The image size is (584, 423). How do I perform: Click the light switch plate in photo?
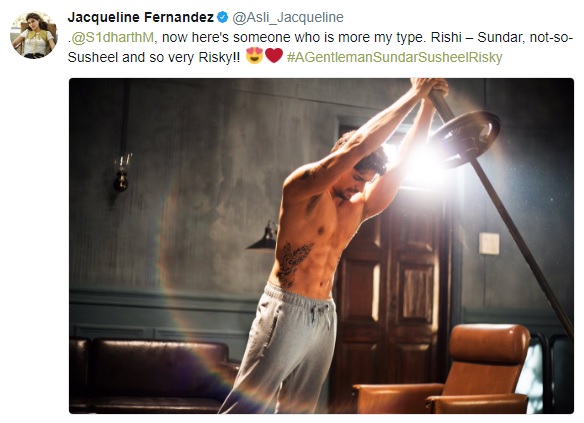(x=489, y=244)
